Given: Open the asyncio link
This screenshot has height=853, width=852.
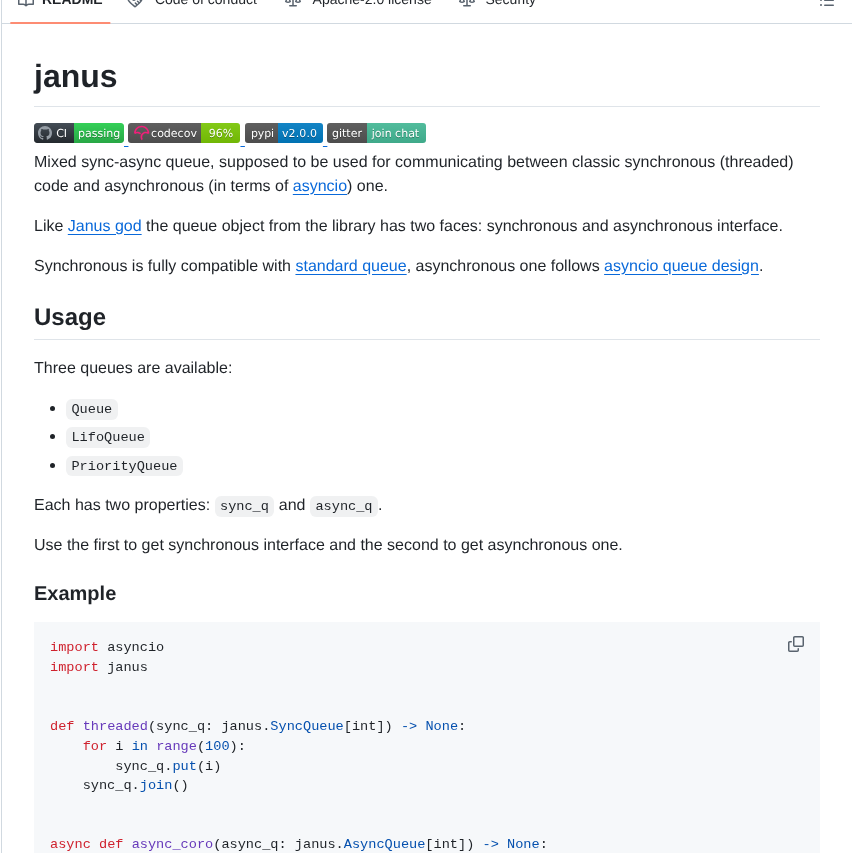Looking at the screenshot, I should pyautogui.click(x=319, y=185).
